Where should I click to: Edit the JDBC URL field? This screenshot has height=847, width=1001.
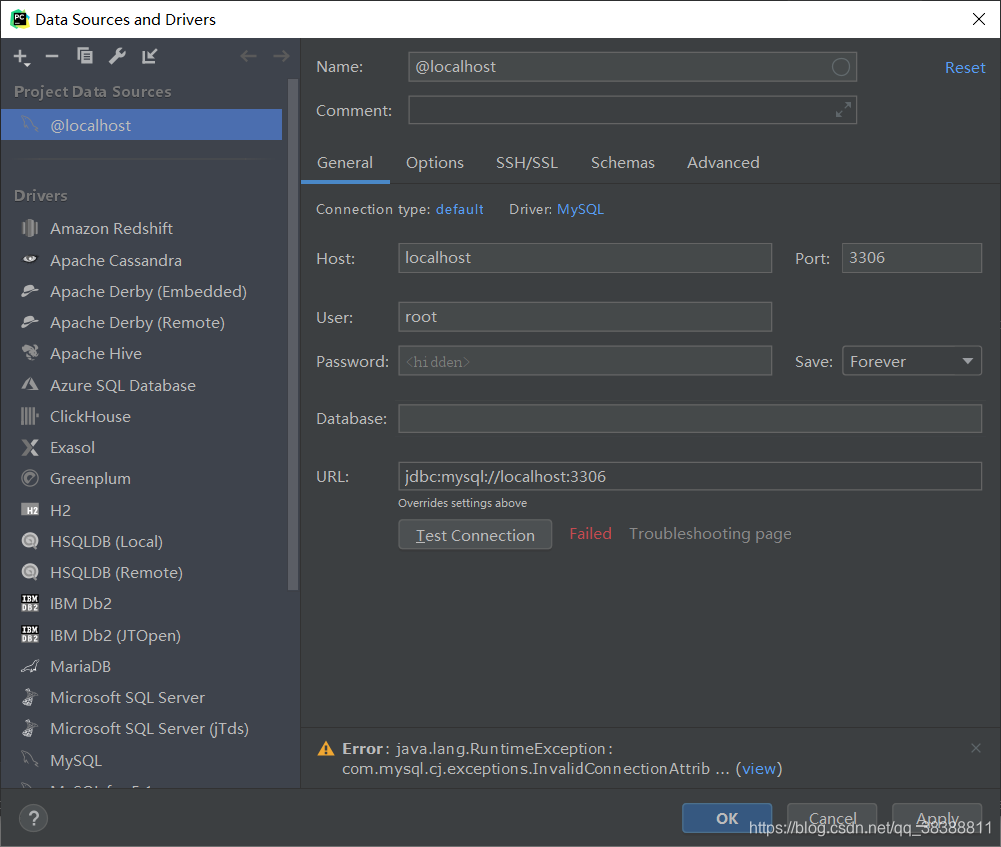(x=690, y=476)
